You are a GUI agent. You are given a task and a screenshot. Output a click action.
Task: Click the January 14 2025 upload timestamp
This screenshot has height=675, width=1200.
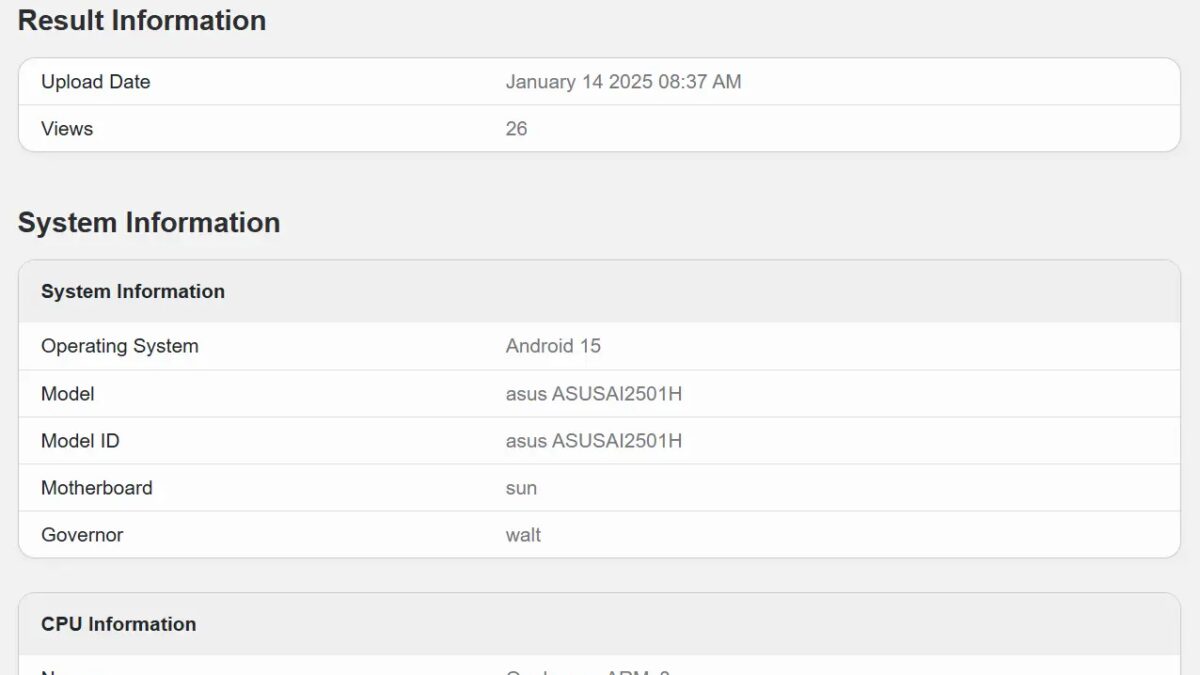coord(623,82)
